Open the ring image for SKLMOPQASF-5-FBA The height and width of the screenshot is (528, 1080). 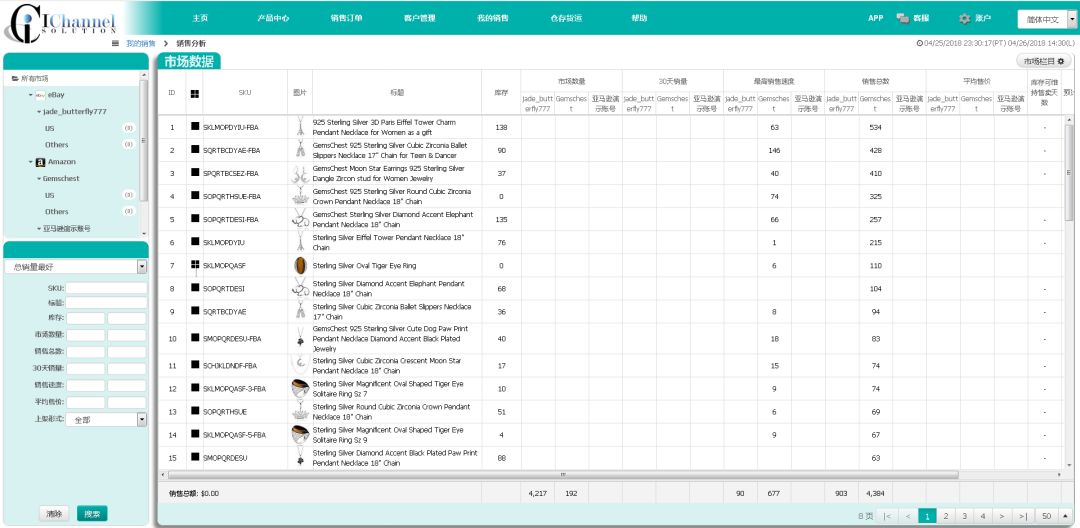[300, 434]
